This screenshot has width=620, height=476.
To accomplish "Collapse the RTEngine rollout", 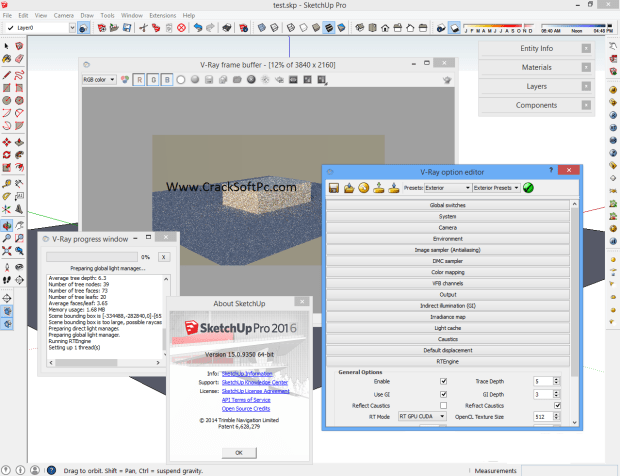I will pyautogui.click(x=447, y=361).
